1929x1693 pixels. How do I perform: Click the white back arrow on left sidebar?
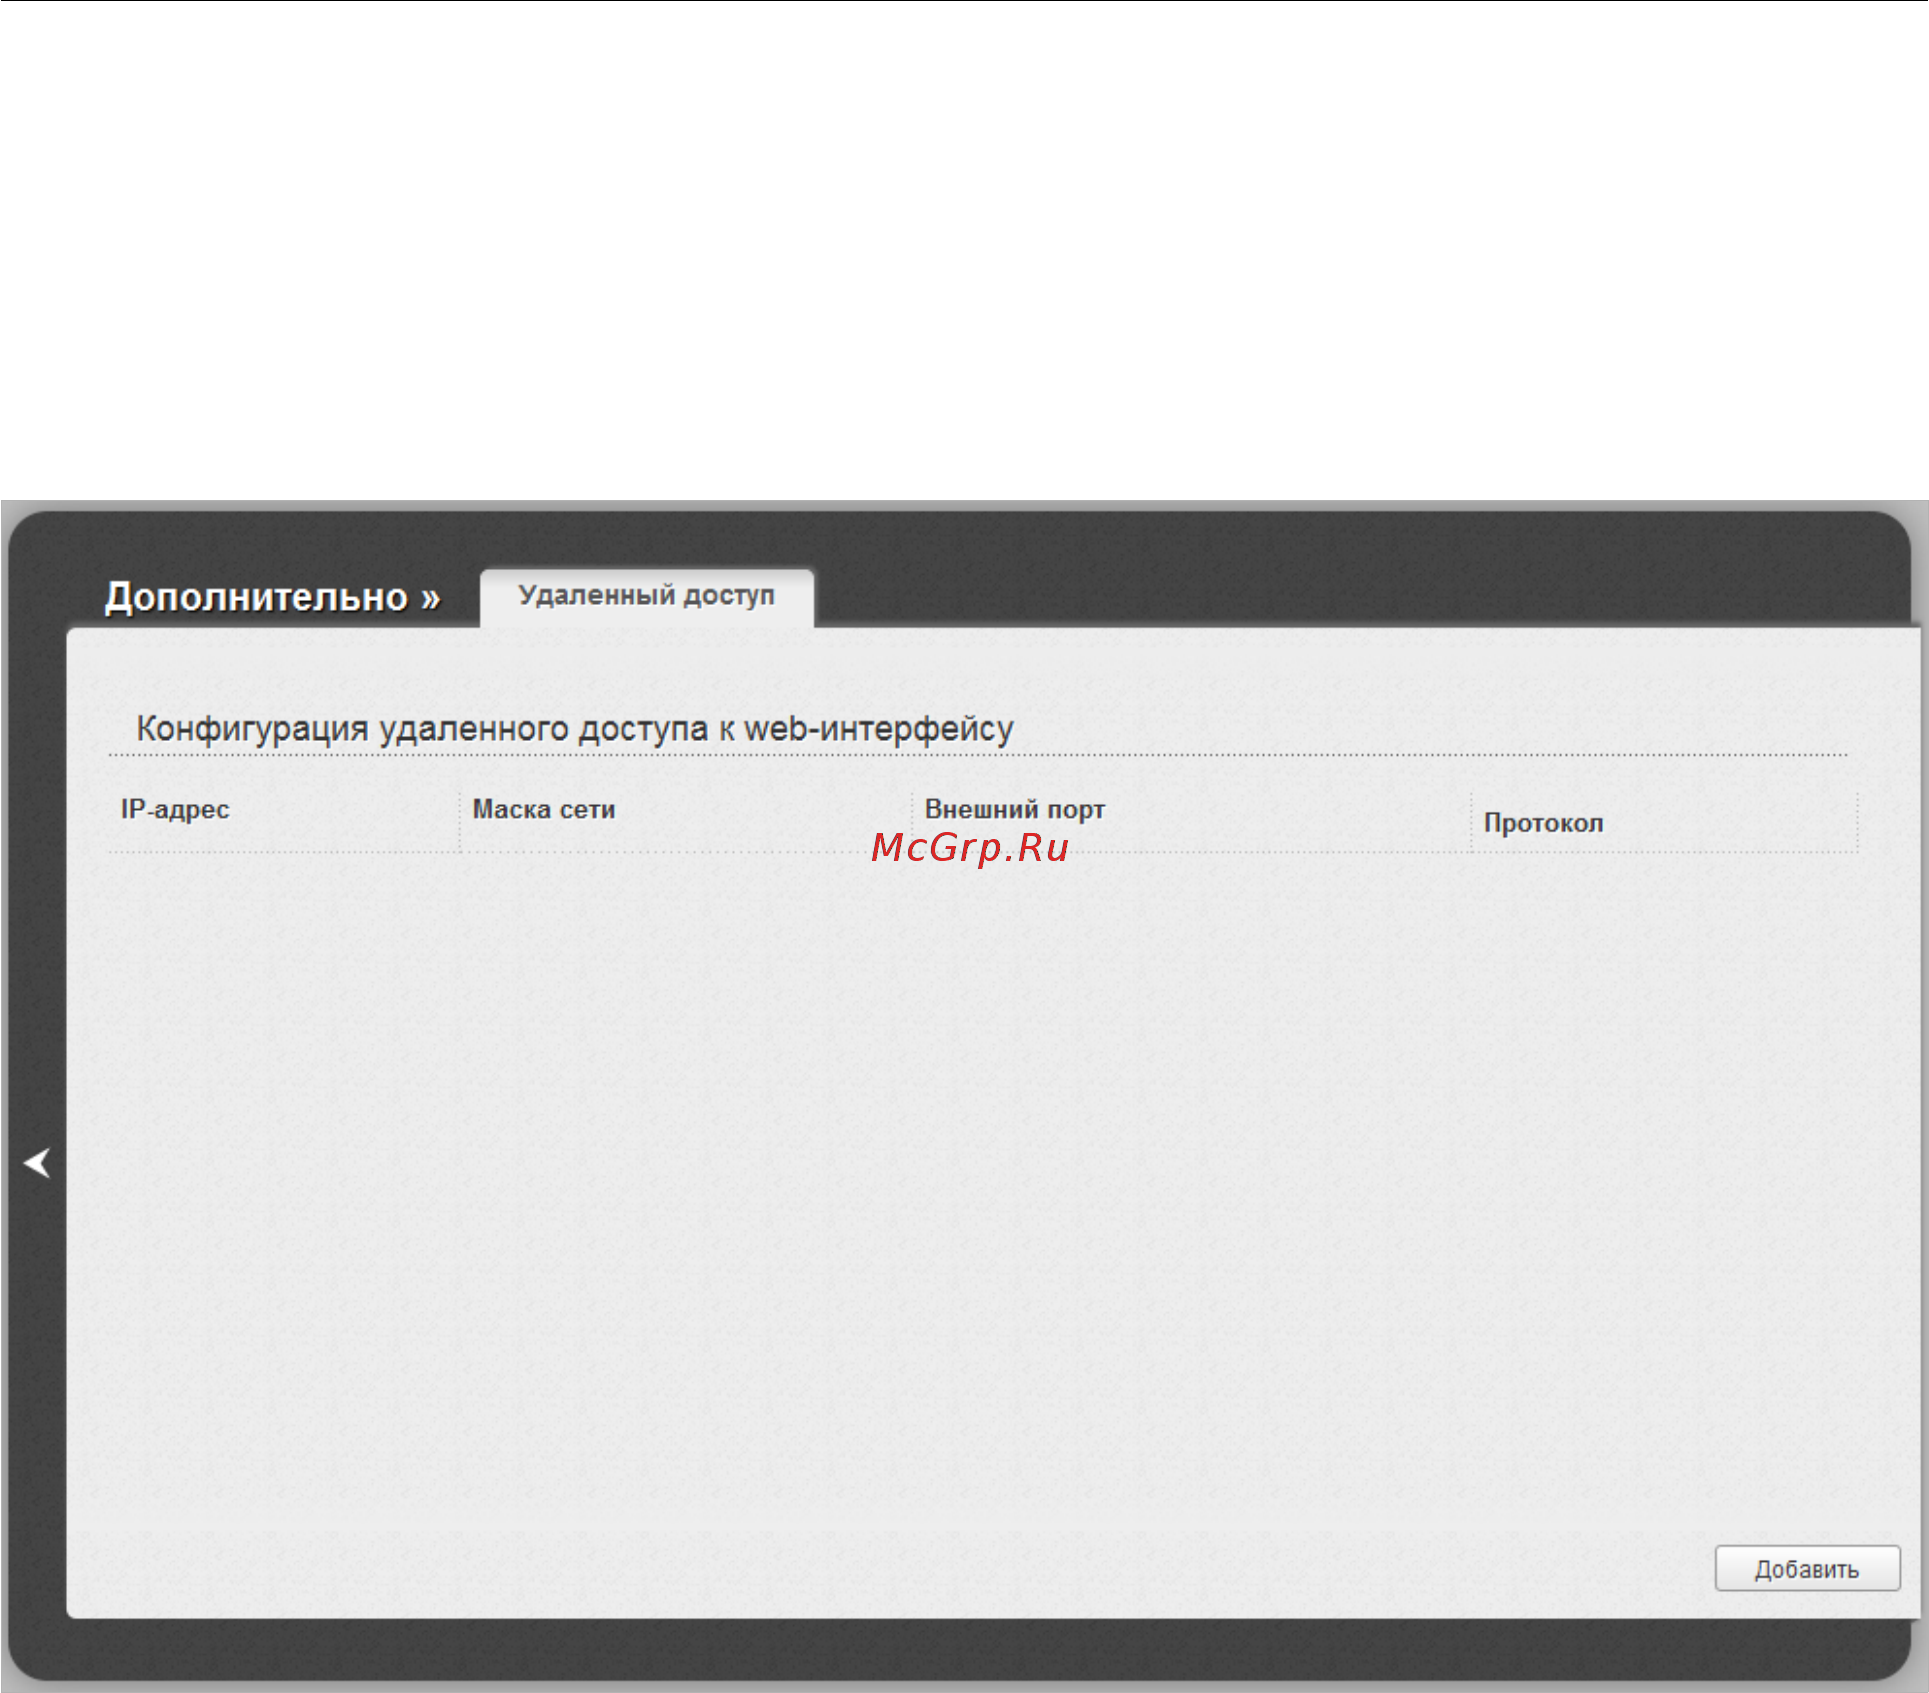(37, 1163)
